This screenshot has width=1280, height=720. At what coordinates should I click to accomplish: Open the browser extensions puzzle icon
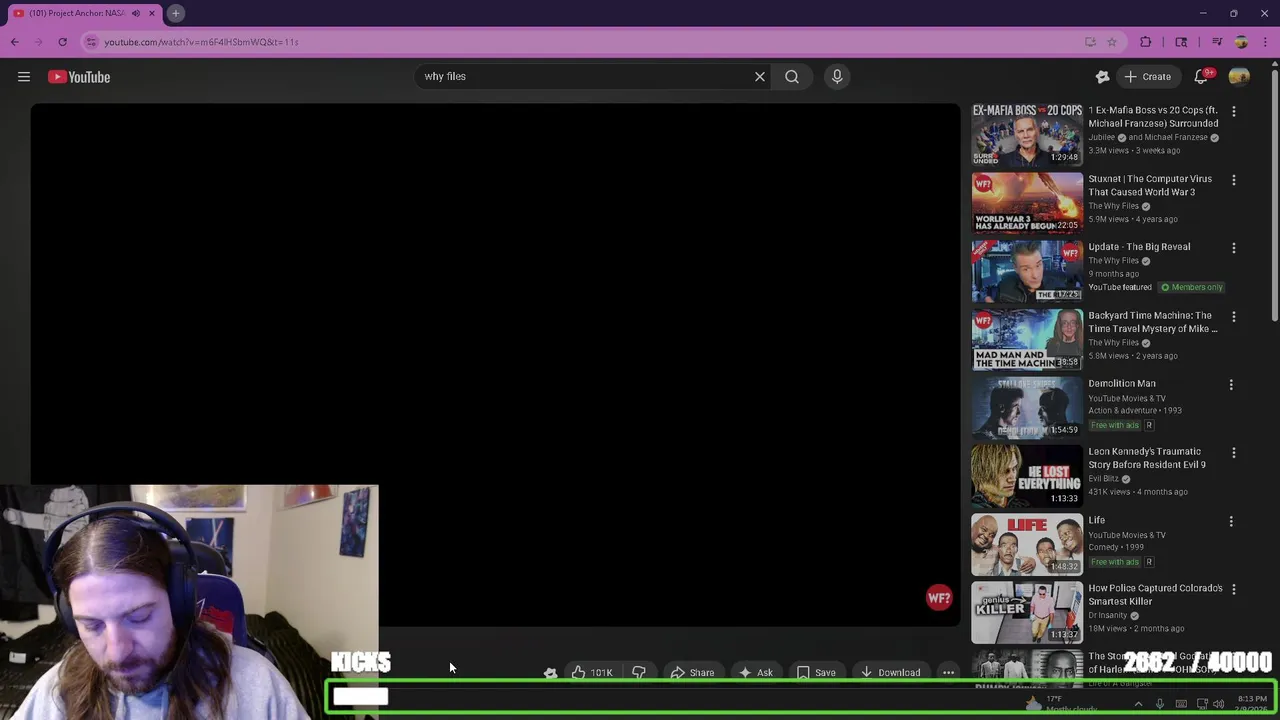1146,42
